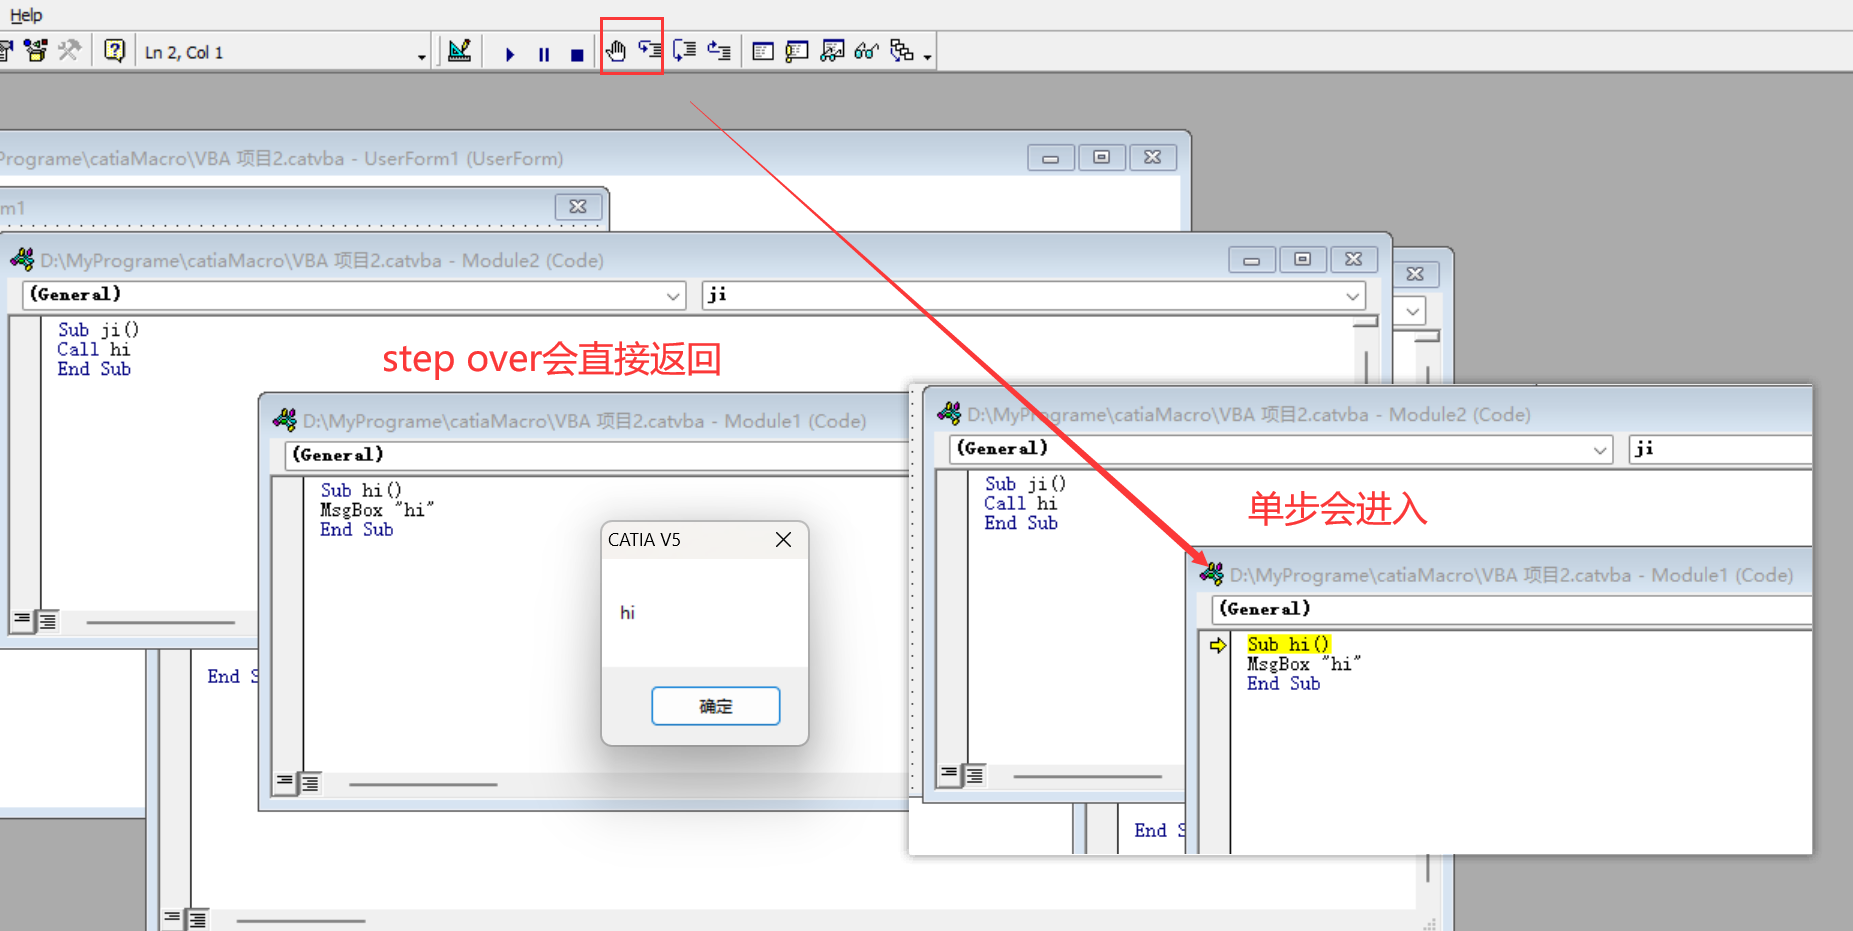
Task: Click the Step Over icon
Action: [685, 51]
